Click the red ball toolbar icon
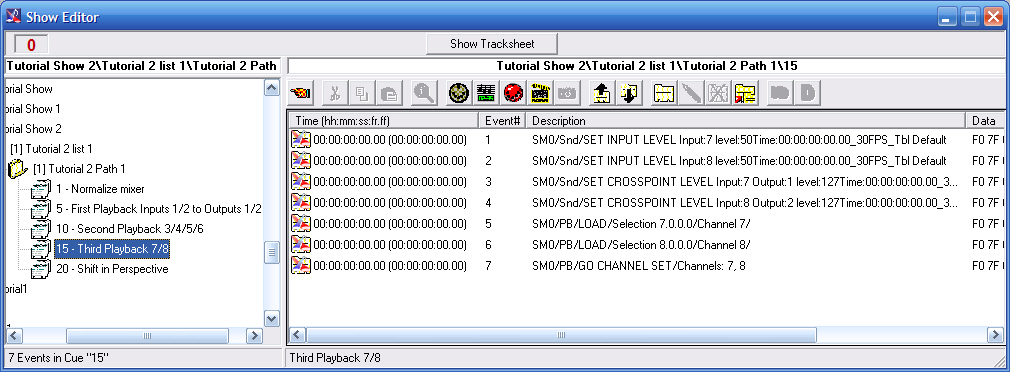Screen dimensions: 1010x372 click(x=513, y=93)
